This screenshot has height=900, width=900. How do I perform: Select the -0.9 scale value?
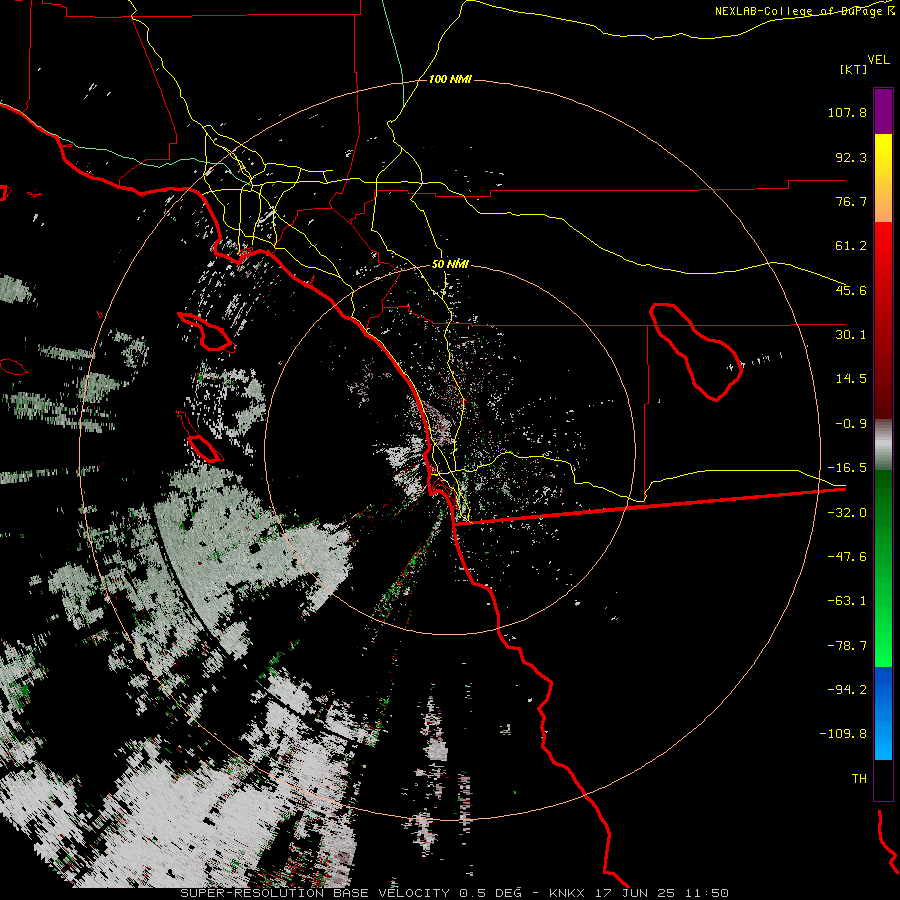[851, 424]
